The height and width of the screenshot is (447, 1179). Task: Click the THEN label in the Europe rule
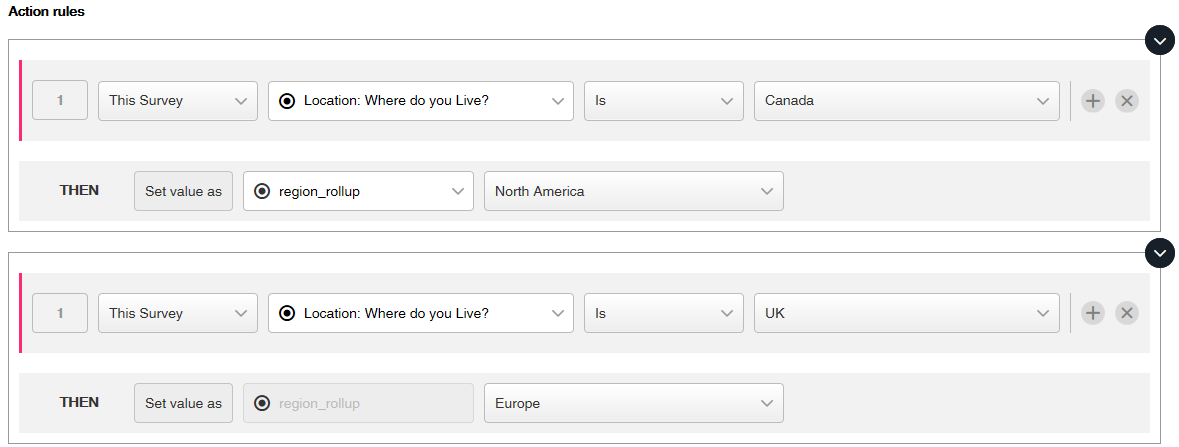[x=79, y=403]
